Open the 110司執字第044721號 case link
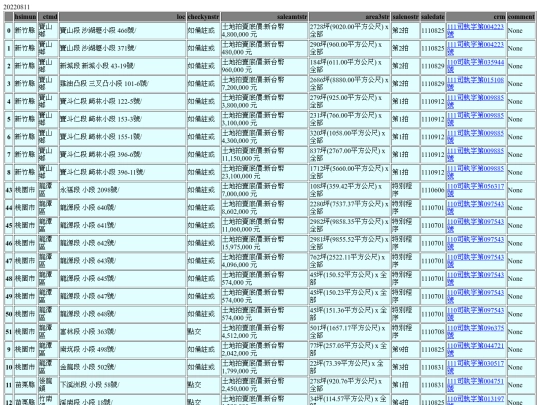 475,350
